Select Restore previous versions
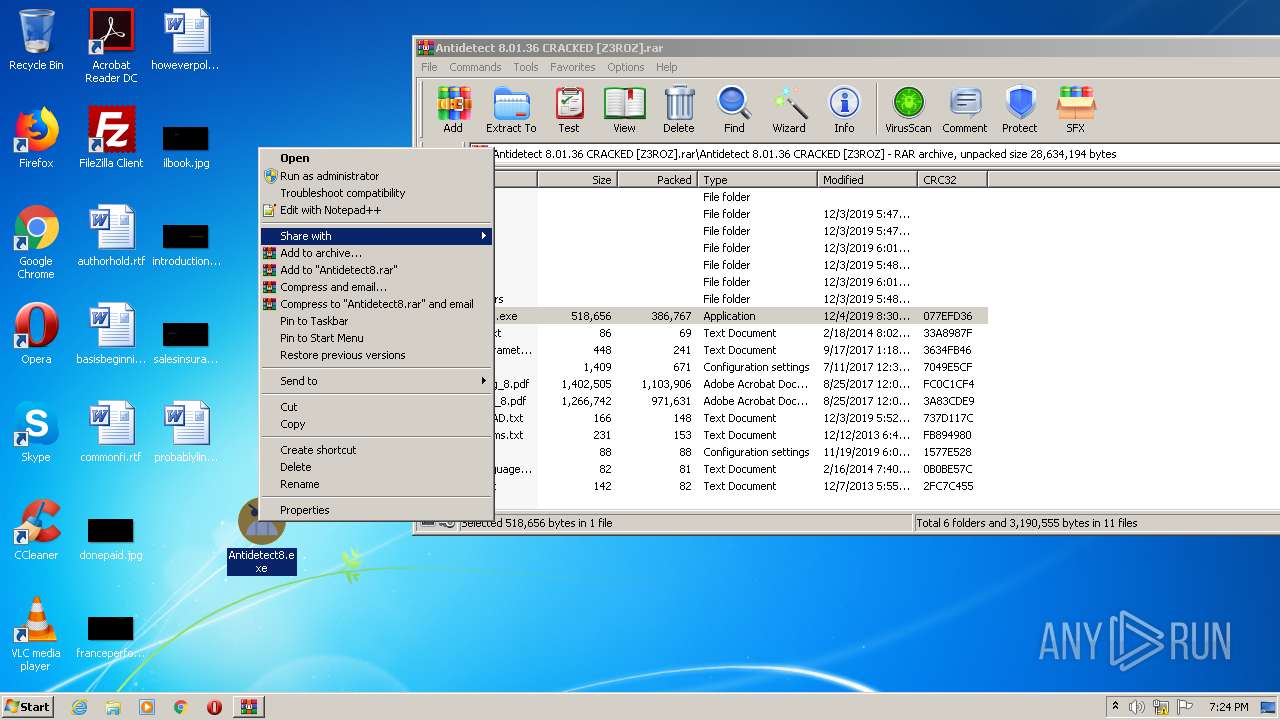The image size is (1280, 720). [x=376, y=355]
